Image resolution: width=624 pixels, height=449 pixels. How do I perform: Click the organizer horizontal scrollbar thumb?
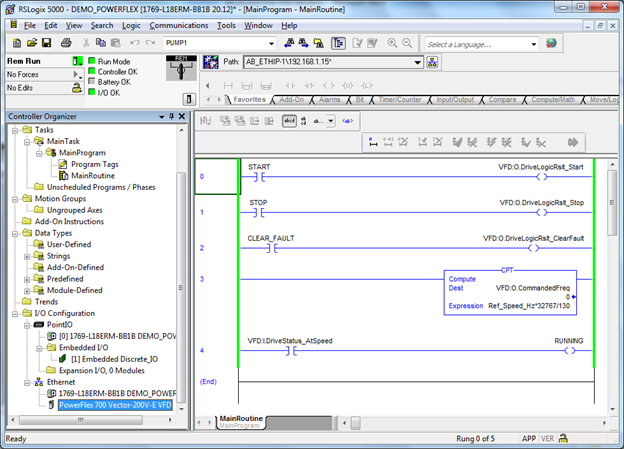coord(81,420)
